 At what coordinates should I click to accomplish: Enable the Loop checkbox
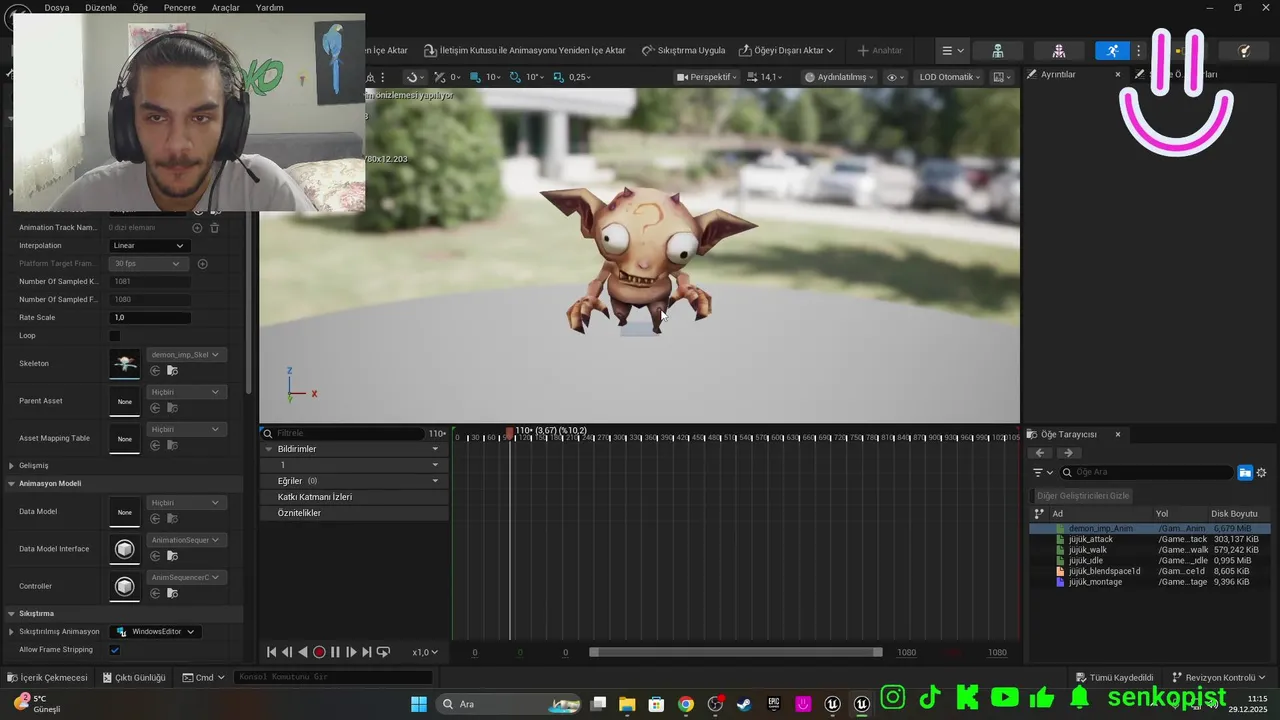point(114,336)
